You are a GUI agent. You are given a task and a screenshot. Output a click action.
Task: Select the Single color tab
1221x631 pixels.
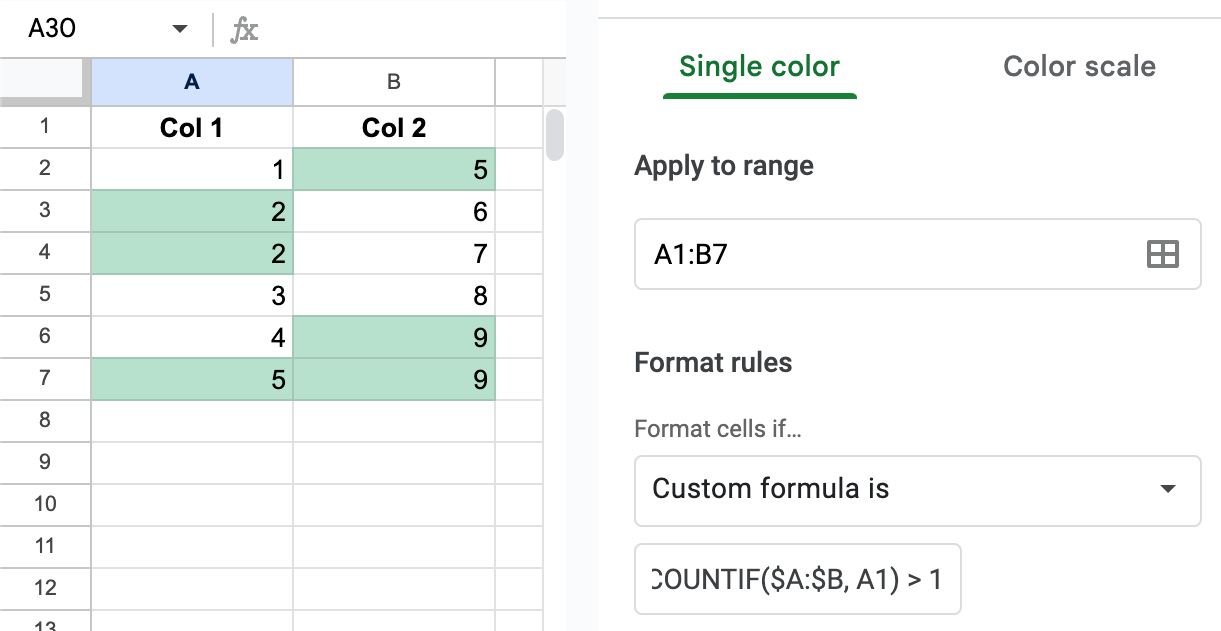coord(759,66)
